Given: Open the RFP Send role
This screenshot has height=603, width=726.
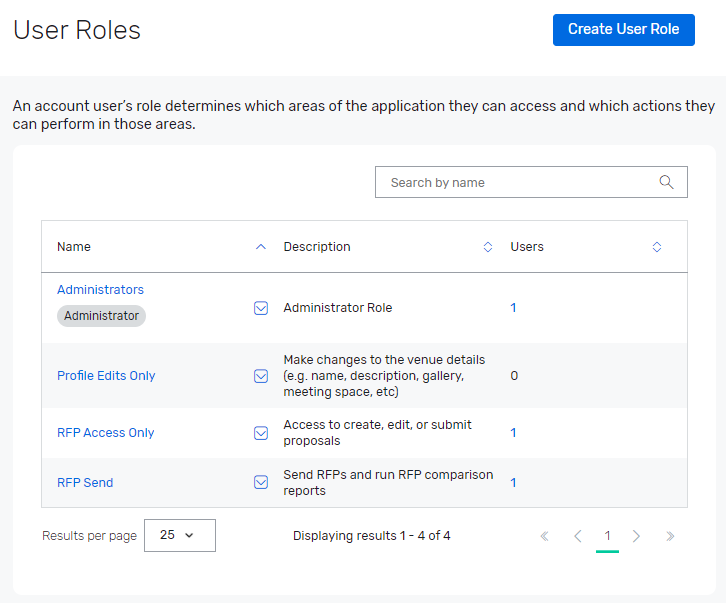Looking at the screenshot, I should 85,482.
